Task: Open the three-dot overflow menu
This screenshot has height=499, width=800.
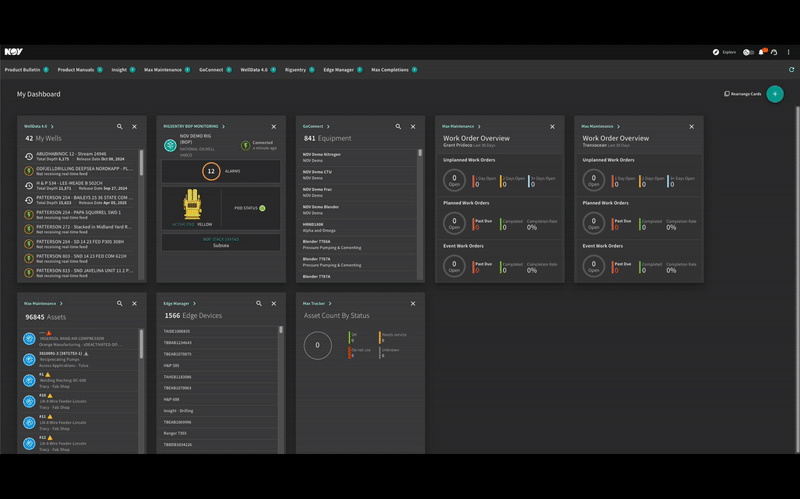Action: [x=788, y=52]
